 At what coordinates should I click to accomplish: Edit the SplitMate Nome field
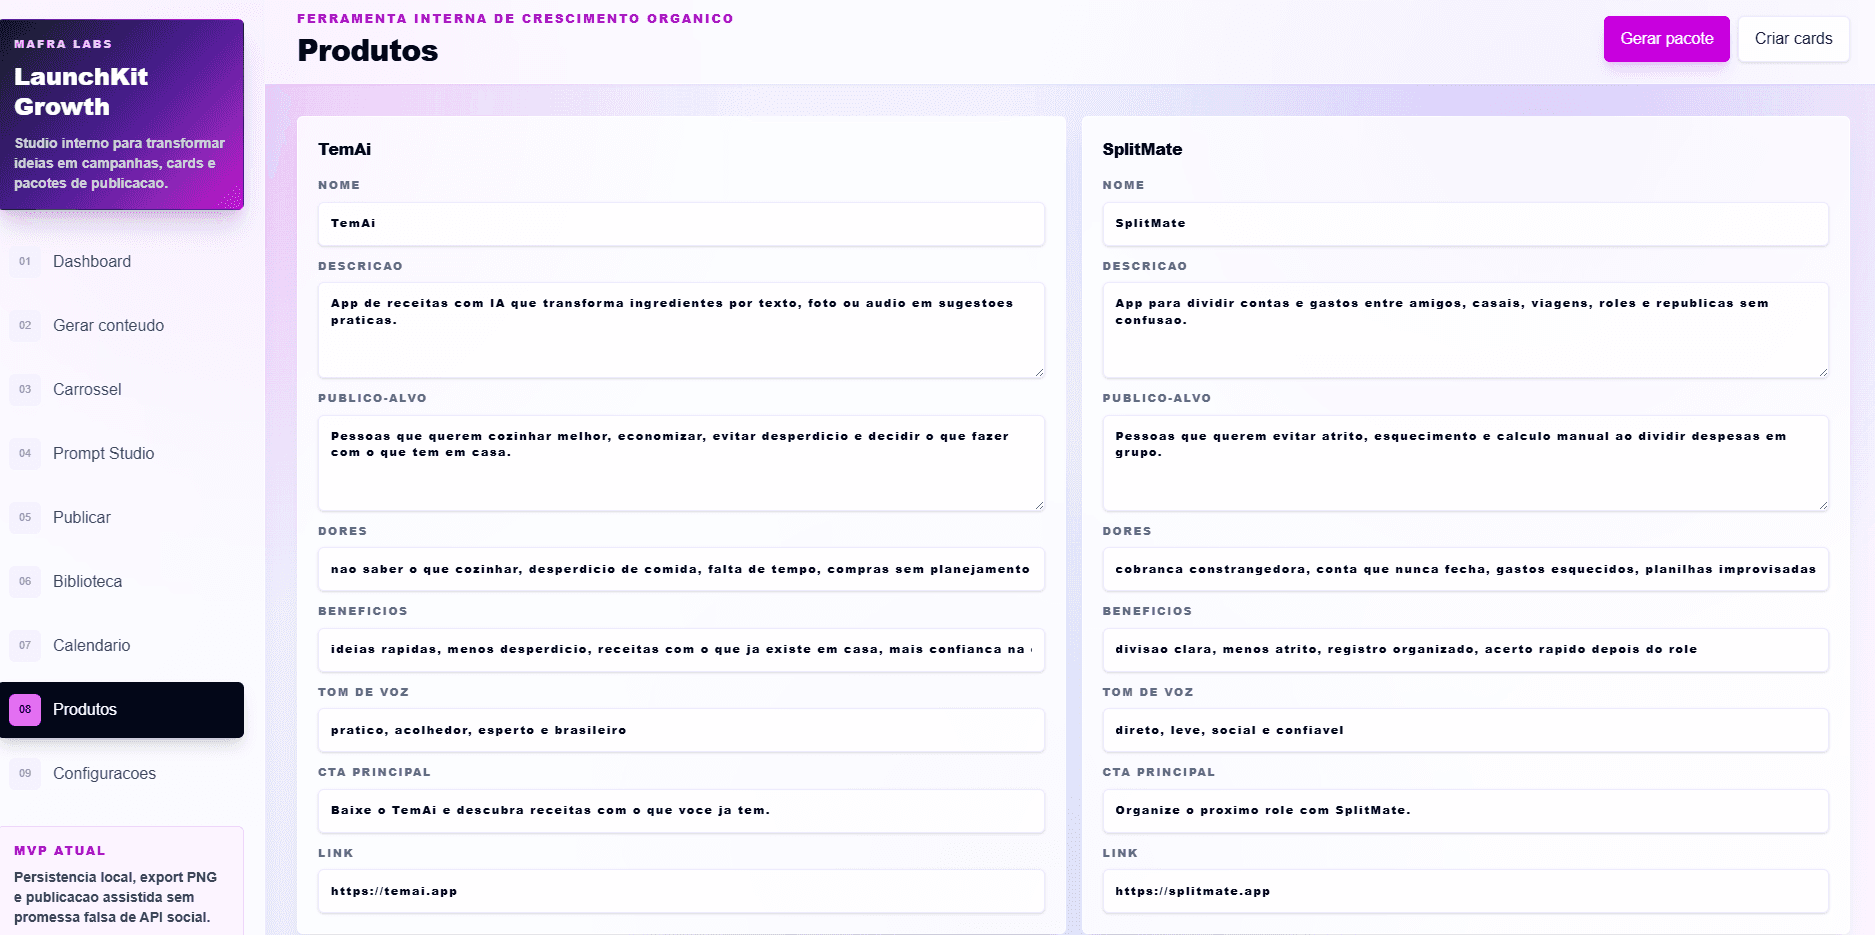click(1466, 224)
